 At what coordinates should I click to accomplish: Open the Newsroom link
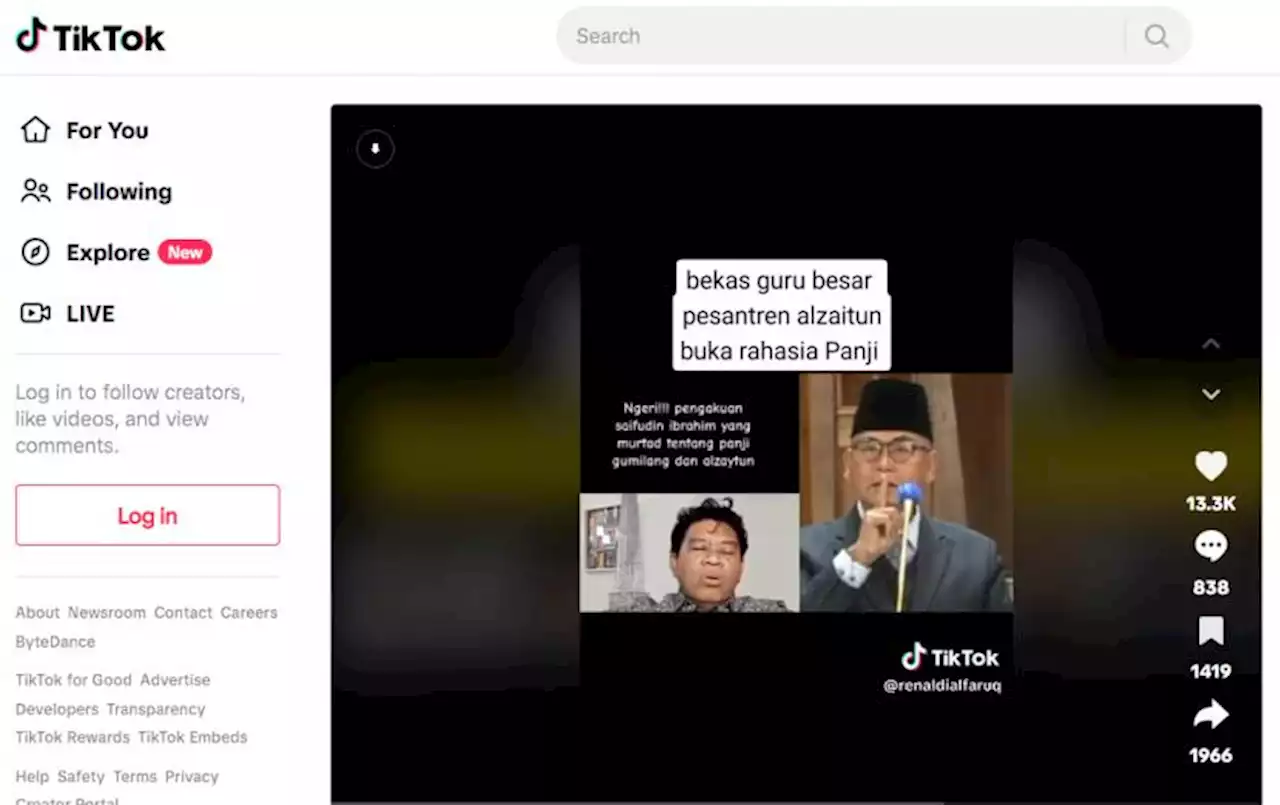[x=107, y=612]
